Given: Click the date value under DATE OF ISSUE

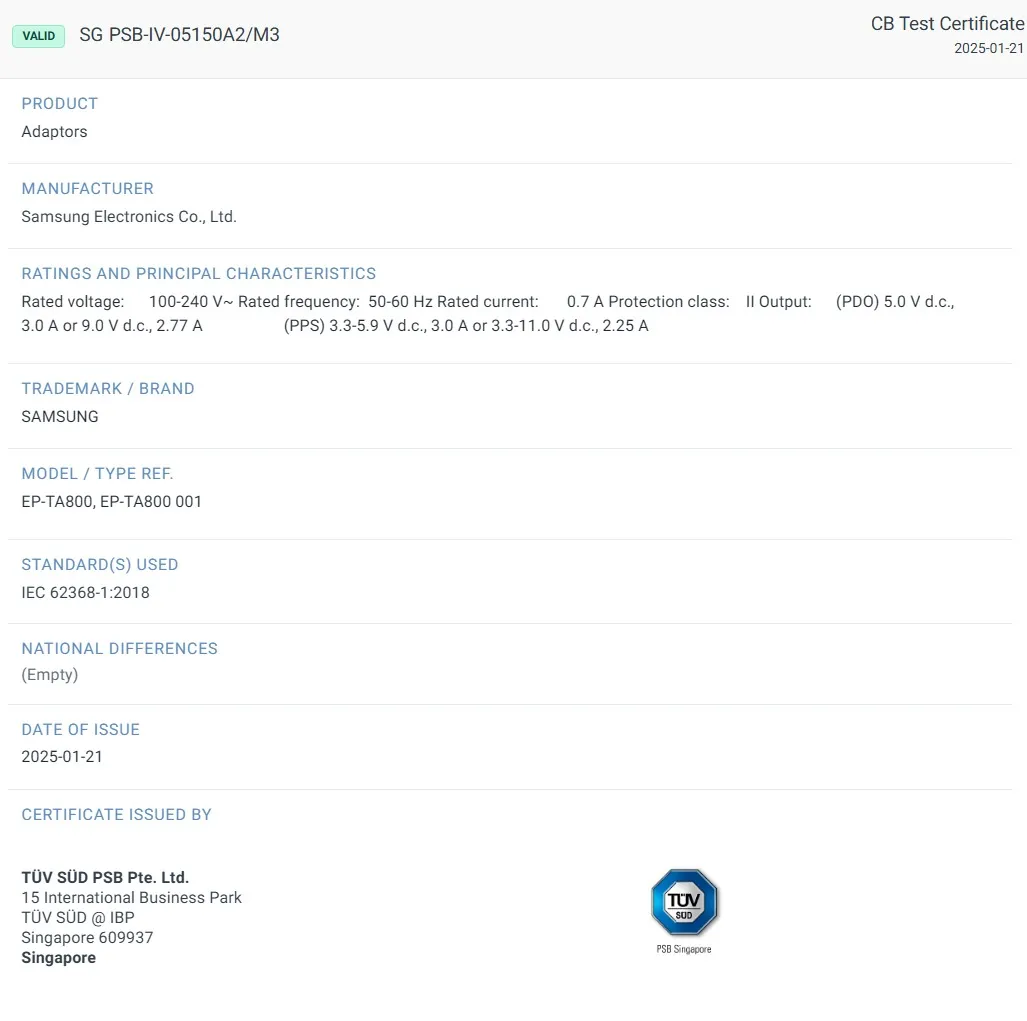Looking at the screenshot, I should pyautogui.click(x=62, y=757).
